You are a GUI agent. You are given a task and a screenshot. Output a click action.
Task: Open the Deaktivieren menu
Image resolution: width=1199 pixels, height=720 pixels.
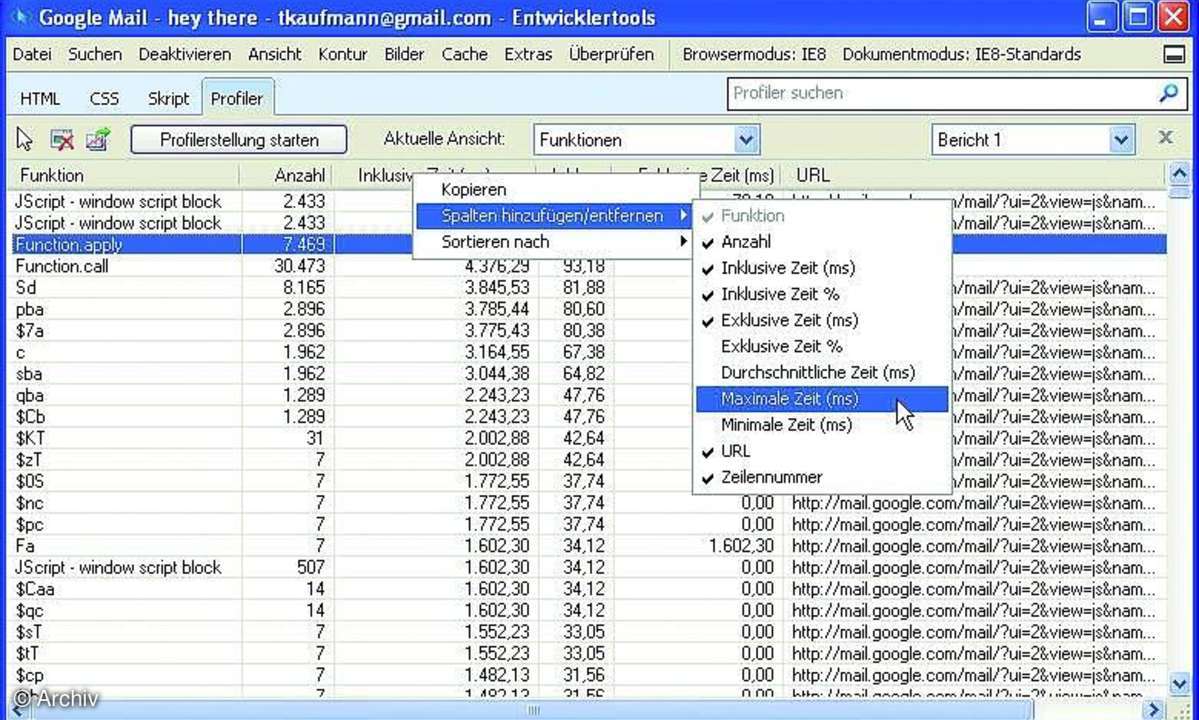point(184,54)
